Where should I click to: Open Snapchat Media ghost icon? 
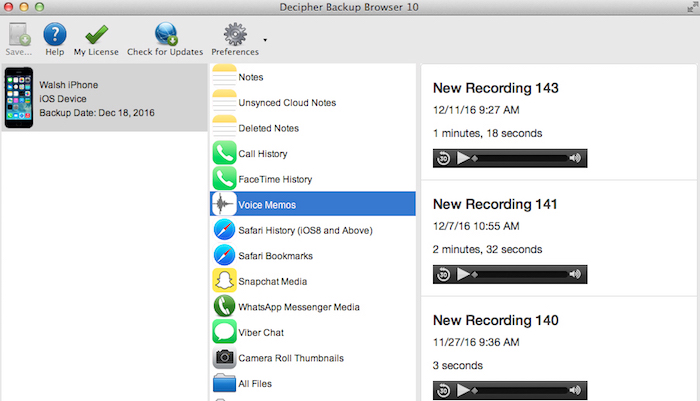pos(224,281)
